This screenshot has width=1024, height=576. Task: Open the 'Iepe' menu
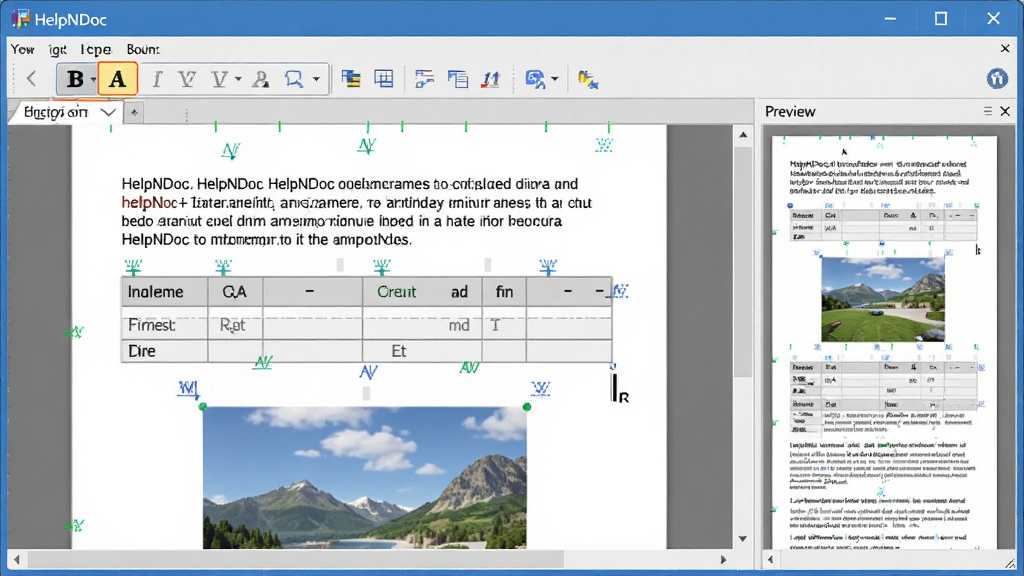pyautogui.click(x=95, y=50)
